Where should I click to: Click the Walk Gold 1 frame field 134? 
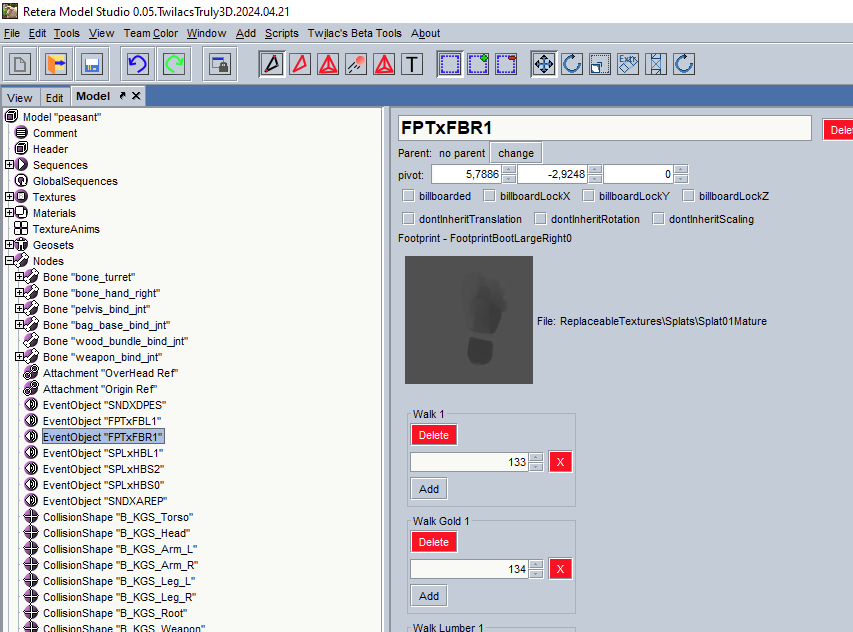tap(469, 569)
